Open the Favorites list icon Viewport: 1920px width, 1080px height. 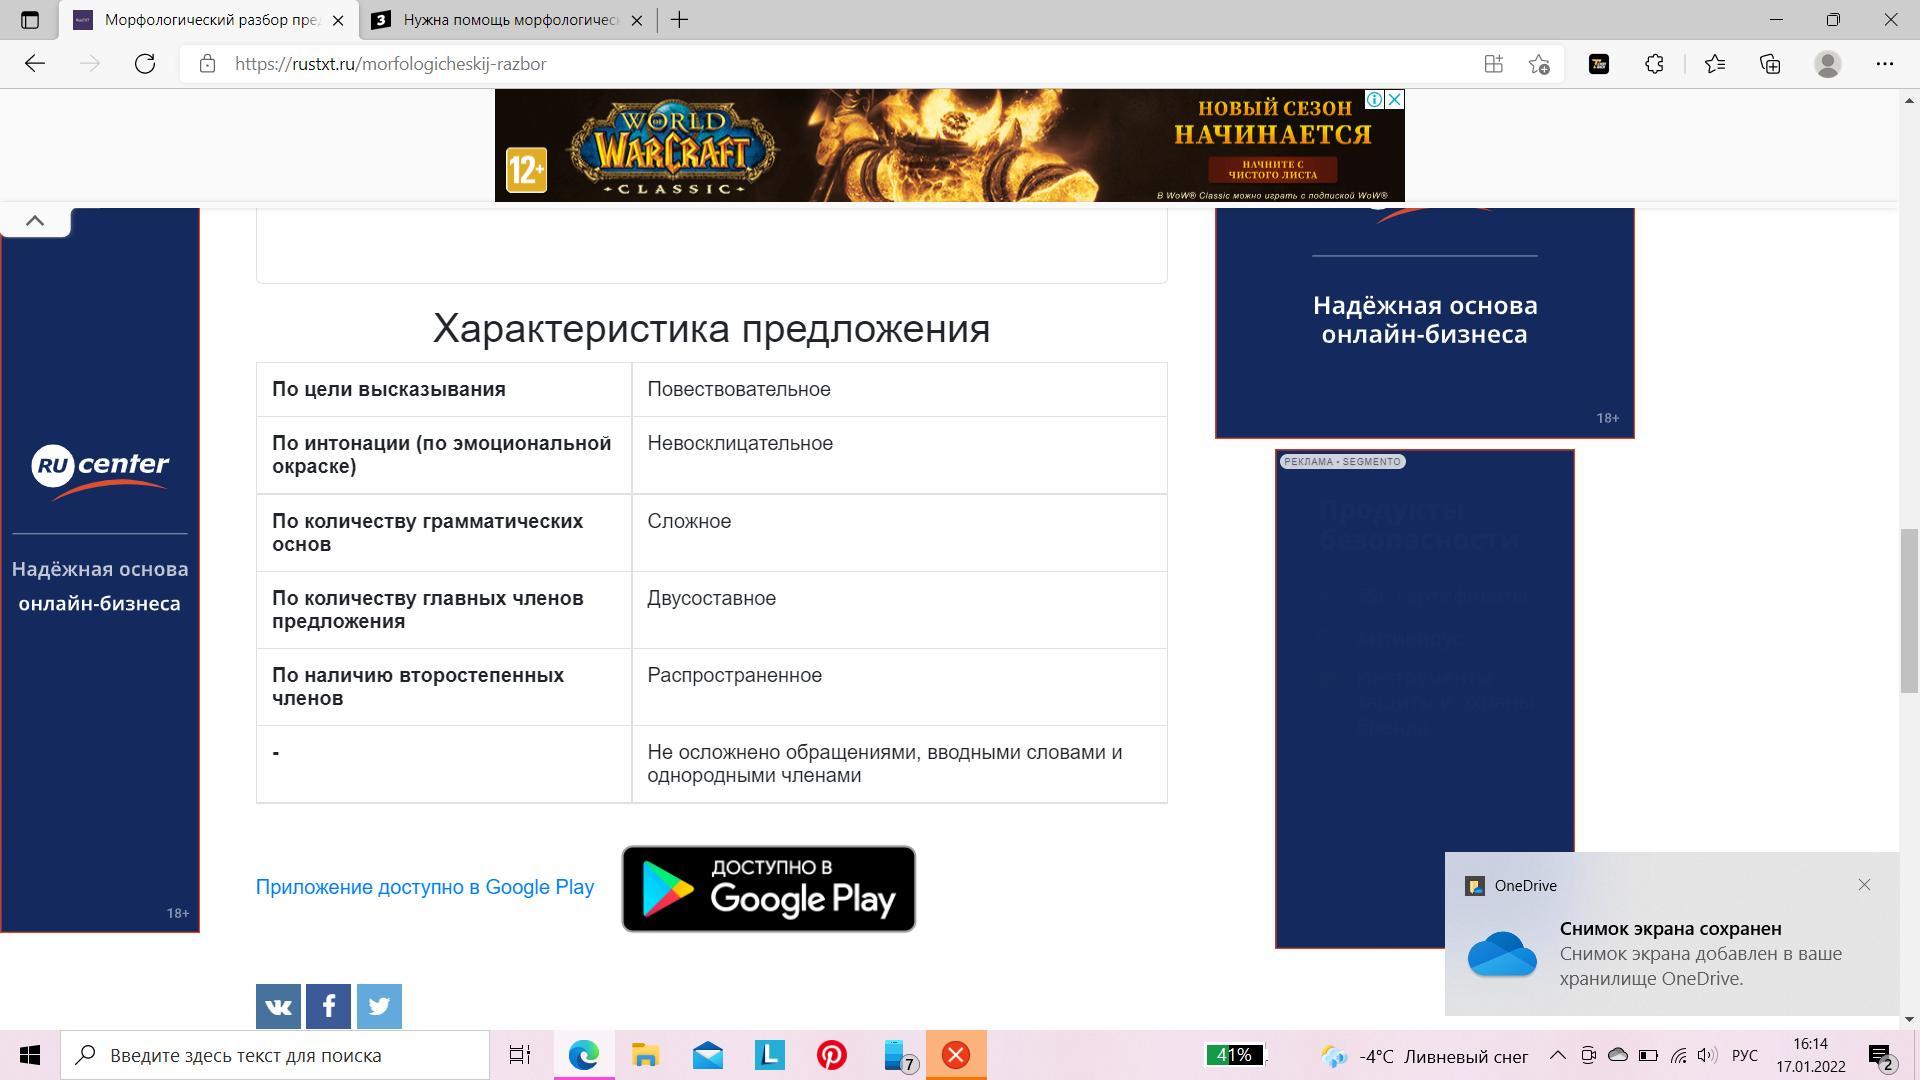1715,64
